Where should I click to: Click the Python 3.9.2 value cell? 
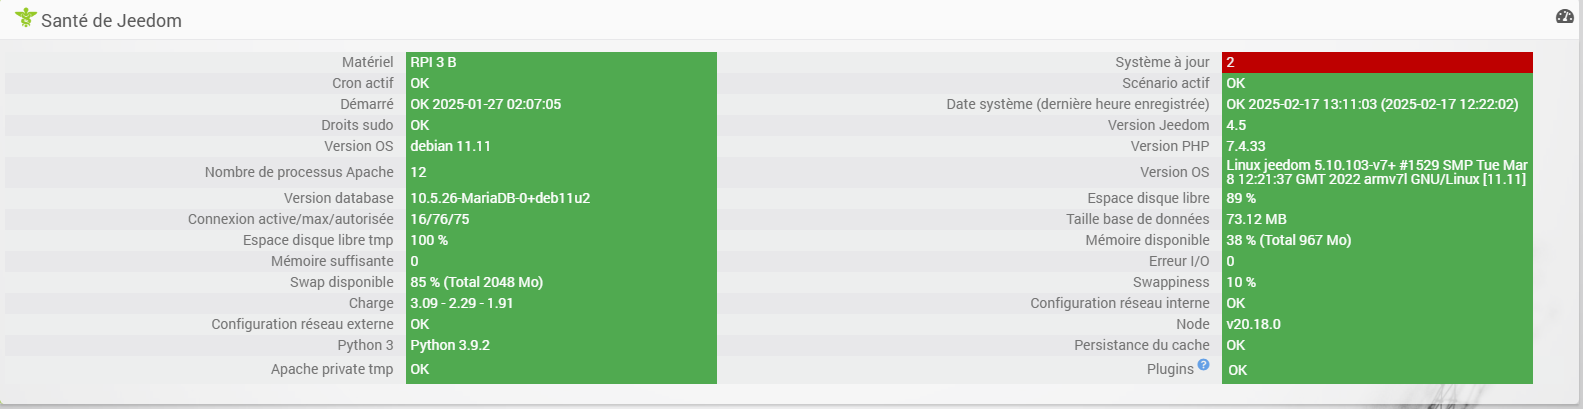pyautogui.click(x=561, y=345)
